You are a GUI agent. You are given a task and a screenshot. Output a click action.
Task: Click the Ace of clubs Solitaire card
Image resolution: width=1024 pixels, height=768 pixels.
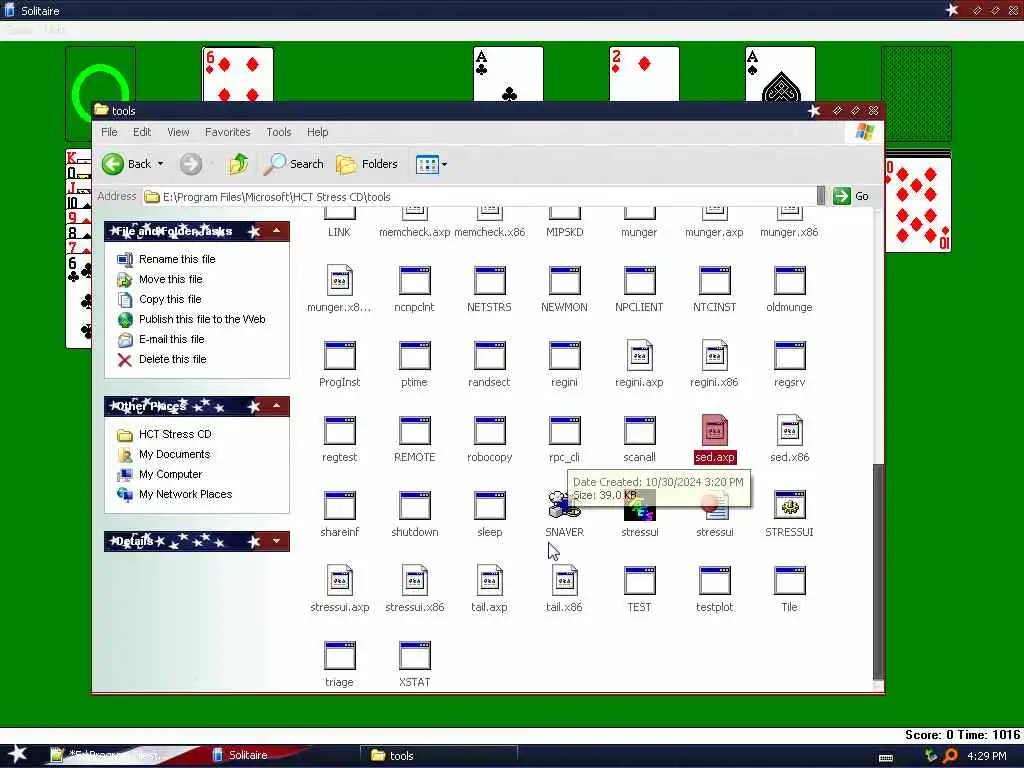click(x=508, y=74)
